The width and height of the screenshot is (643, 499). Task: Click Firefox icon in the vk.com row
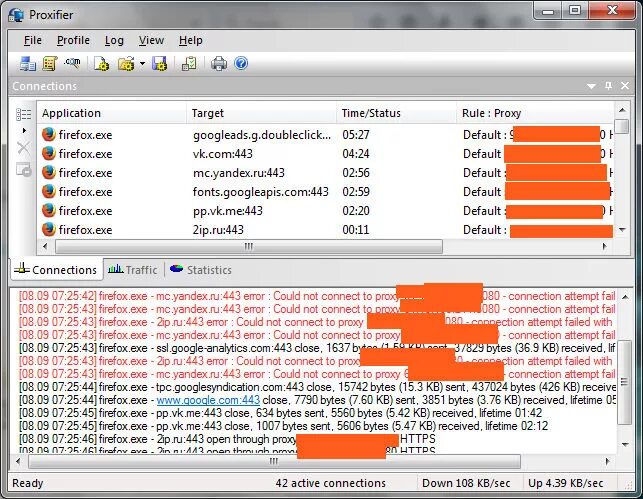49,153
